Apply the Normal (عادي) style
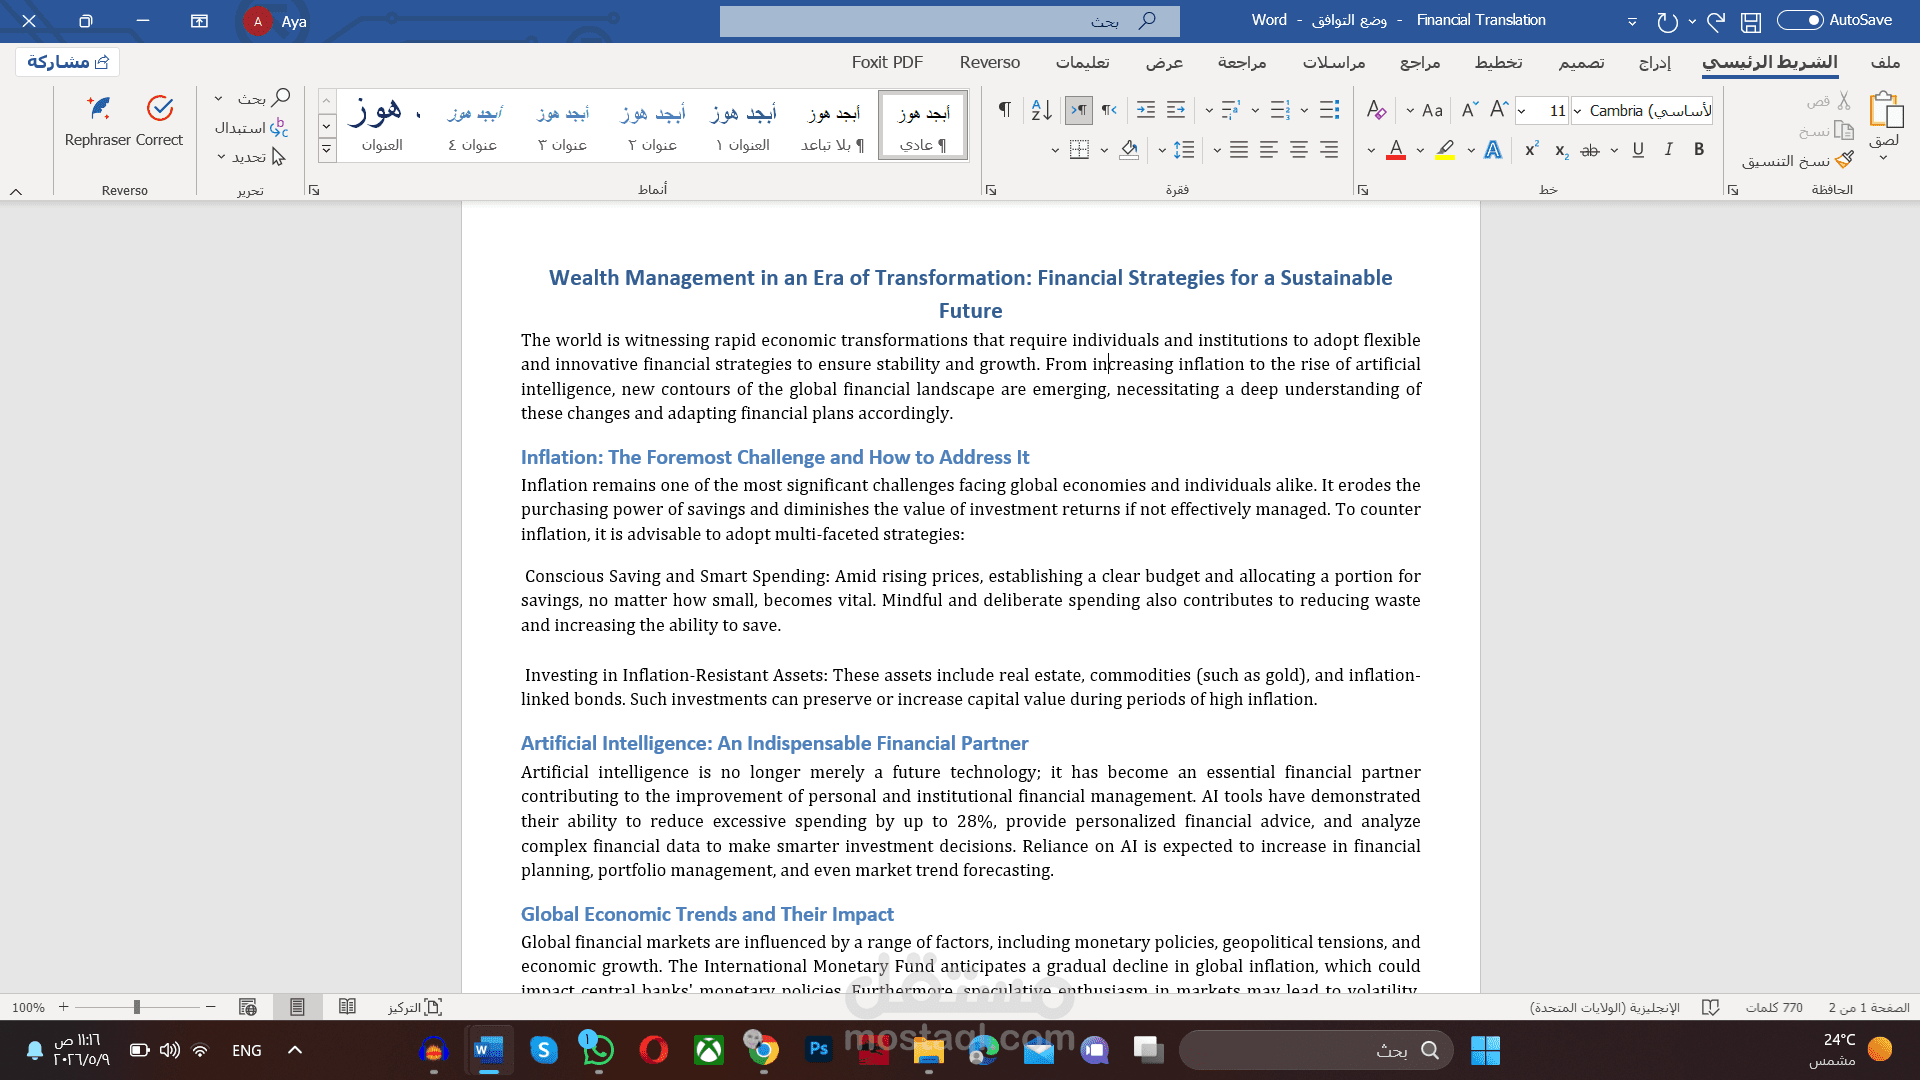The height and width of the screenshot is (1080, 1920). click(x=923, y=126)
